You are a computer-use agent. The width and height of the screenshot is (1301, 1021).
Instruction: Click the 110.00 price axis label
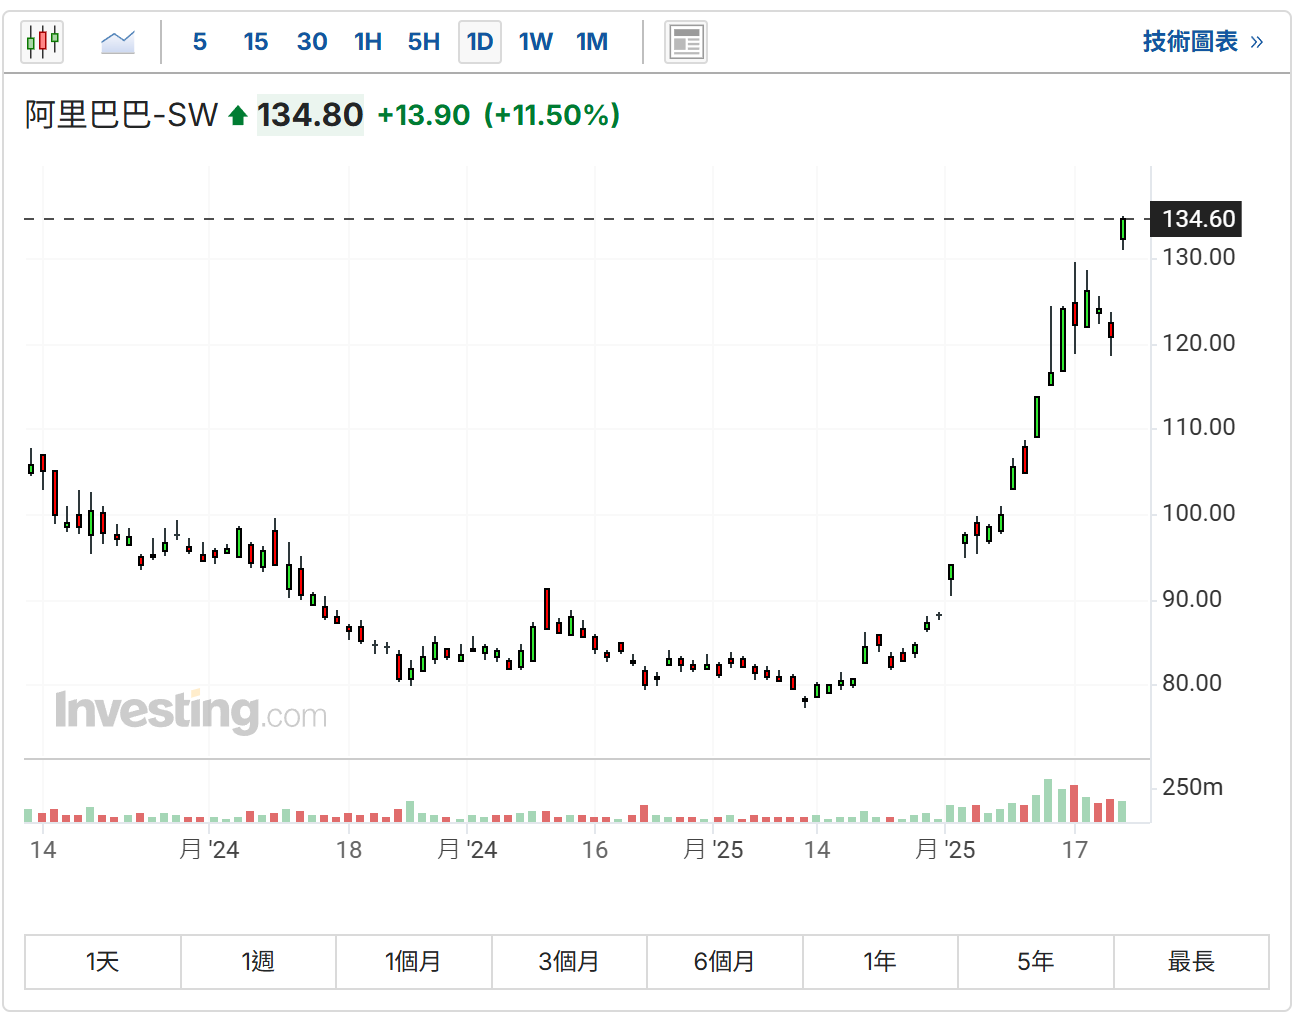pyautogui.click(x=1199, y=427)
